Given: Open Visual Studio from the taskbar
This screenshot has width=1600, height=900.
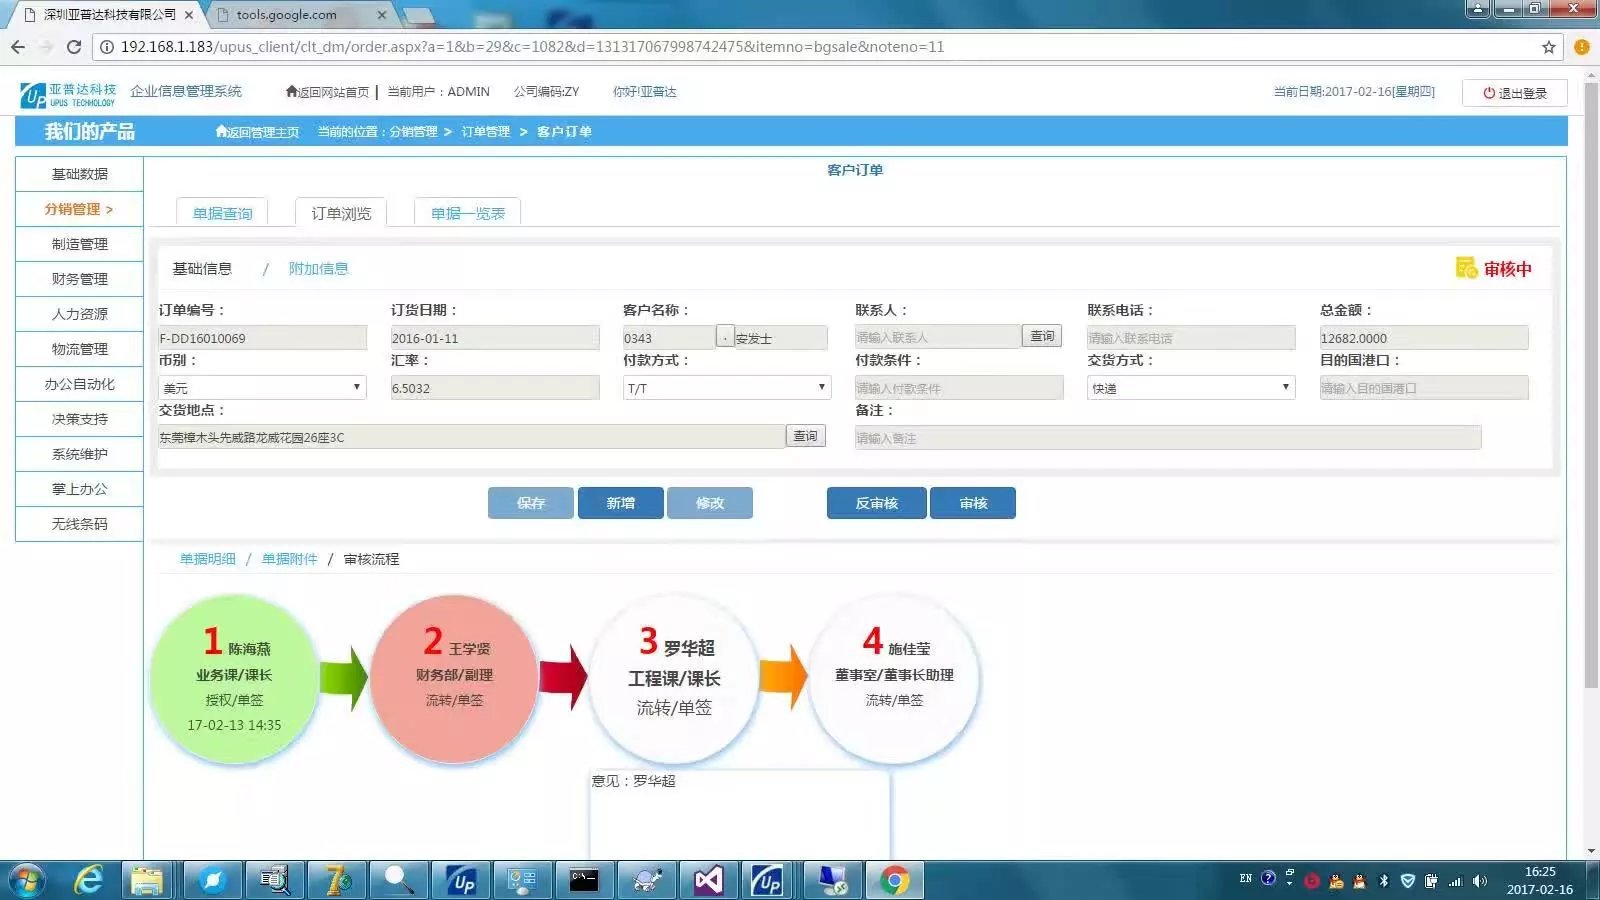Looking at the screenshot, I should pyautogui.click(x=708, y=880).
